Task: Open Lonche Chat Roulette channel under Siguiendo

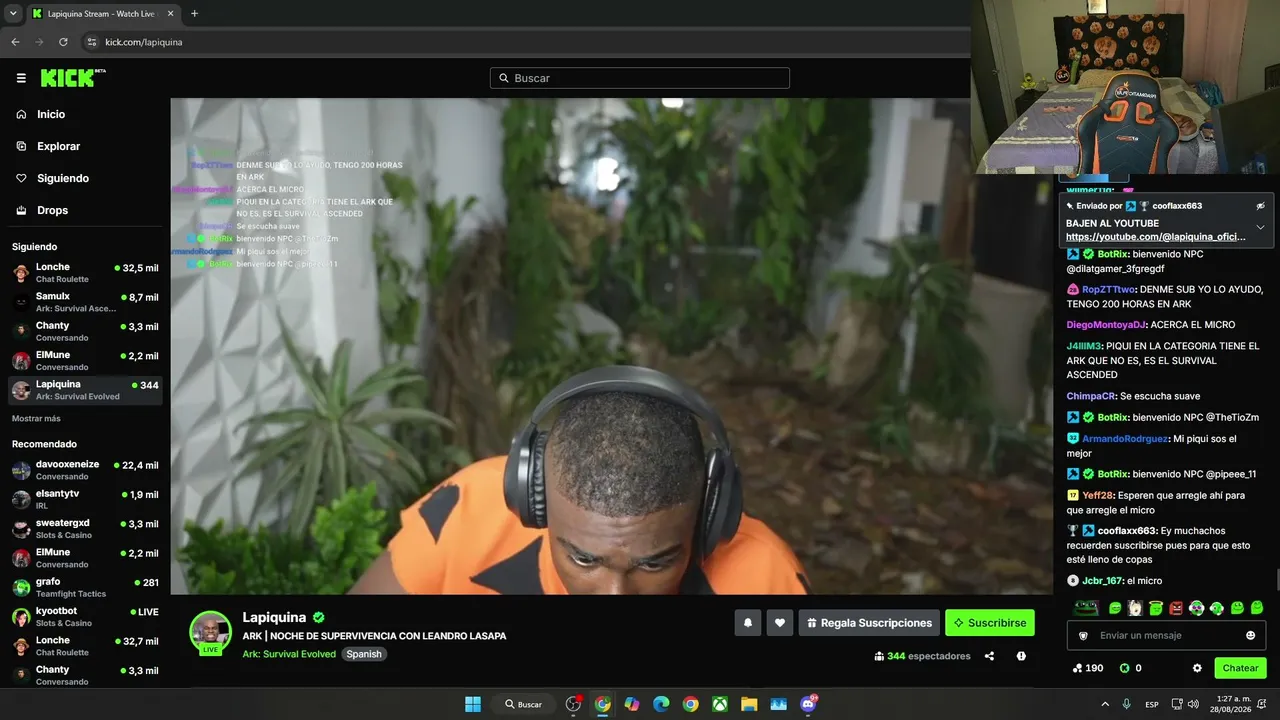Action: (85, 273)
